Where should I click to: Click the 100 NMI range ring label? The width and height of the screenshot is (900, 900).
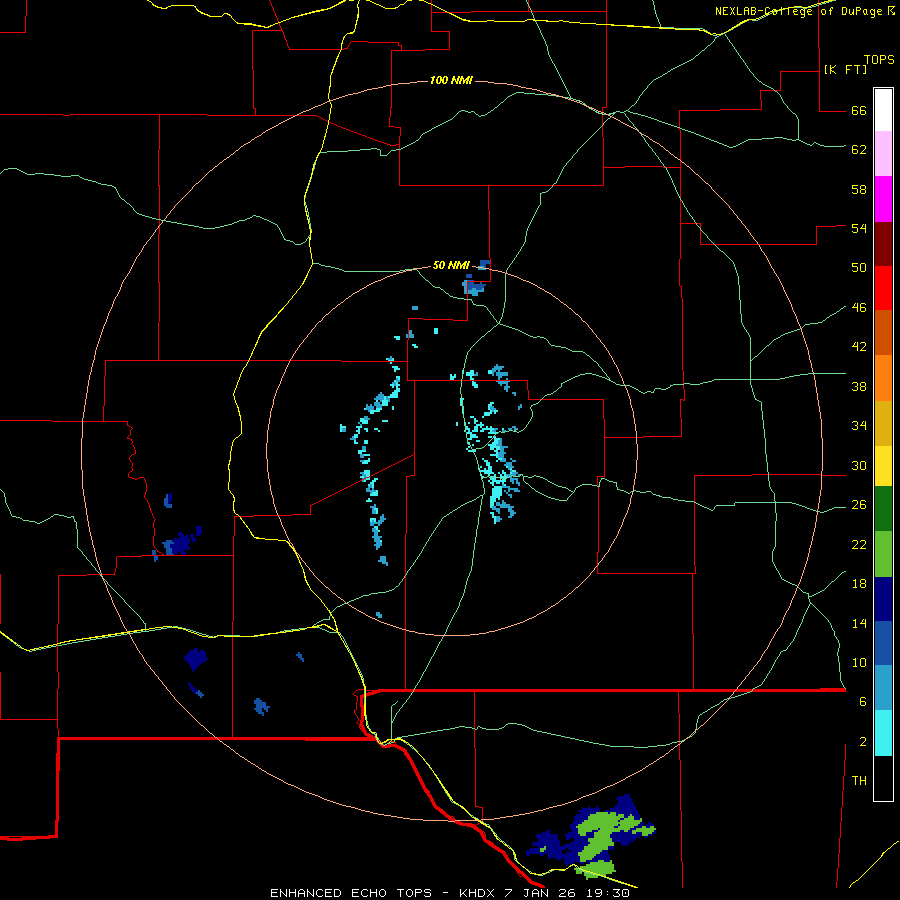pyautogui.click(x=451, y=80)
